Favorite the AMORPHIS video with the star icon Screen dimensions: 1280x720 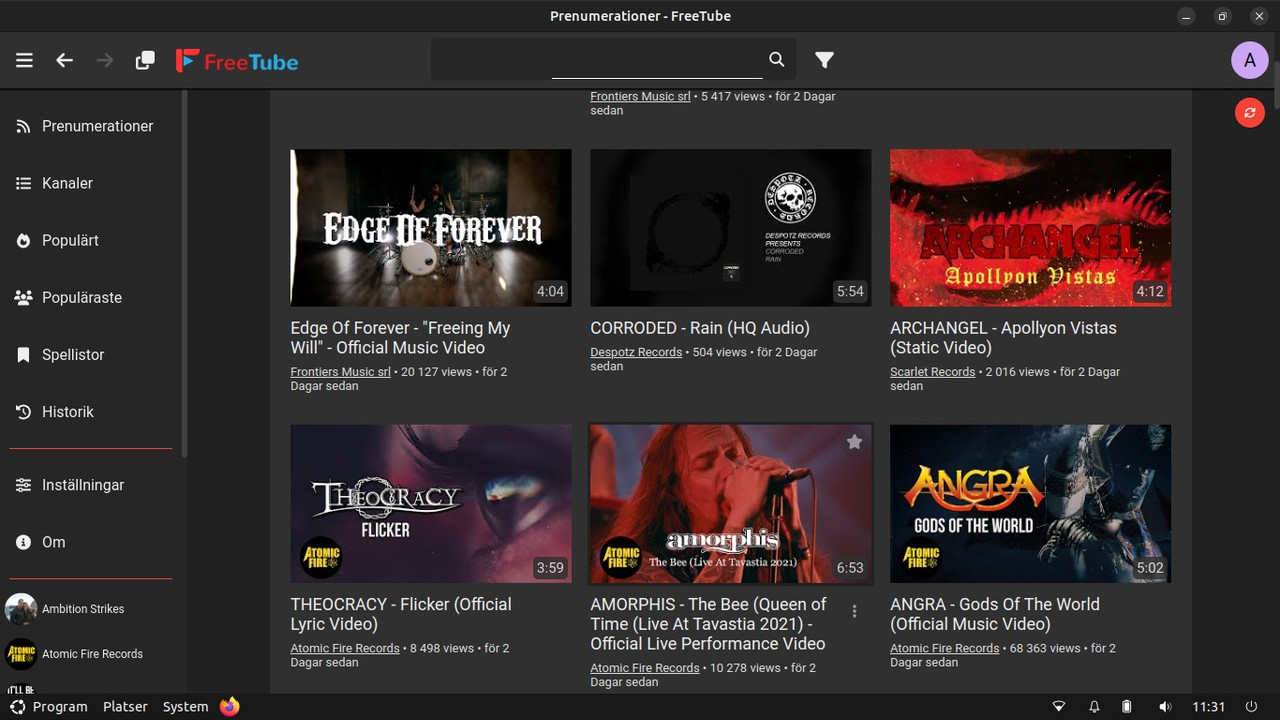(x=854, y=442)
